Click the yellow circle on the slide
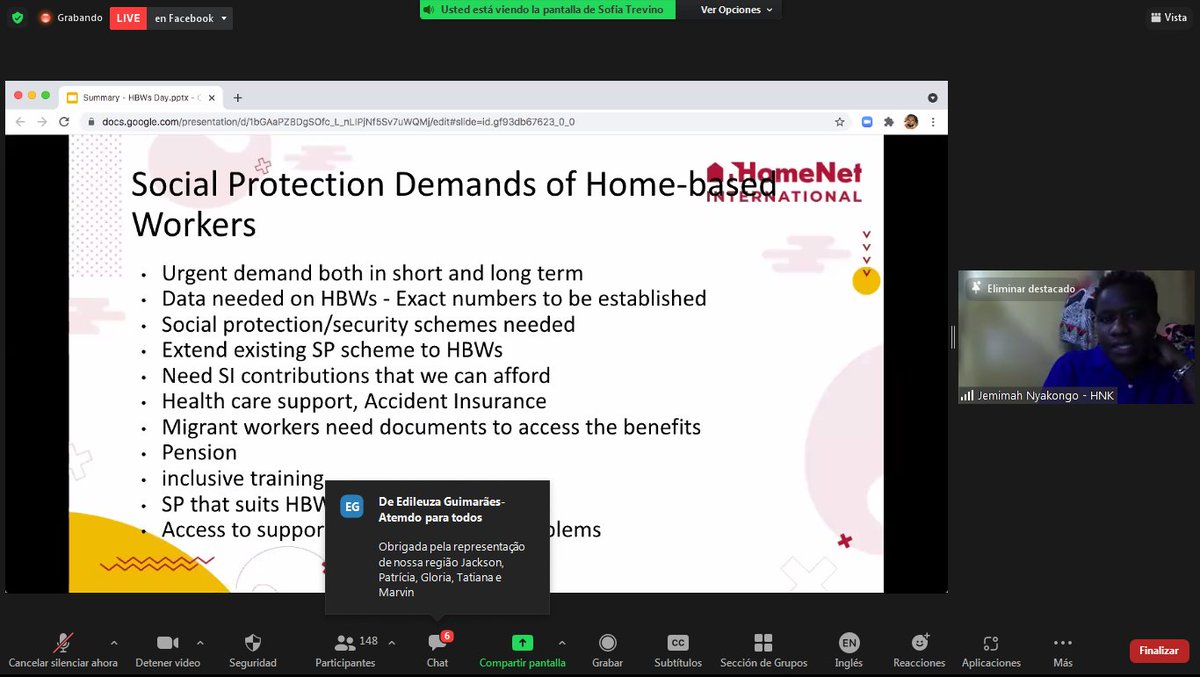The width and height of the screenshot is (1200, 677). (866, 281)
